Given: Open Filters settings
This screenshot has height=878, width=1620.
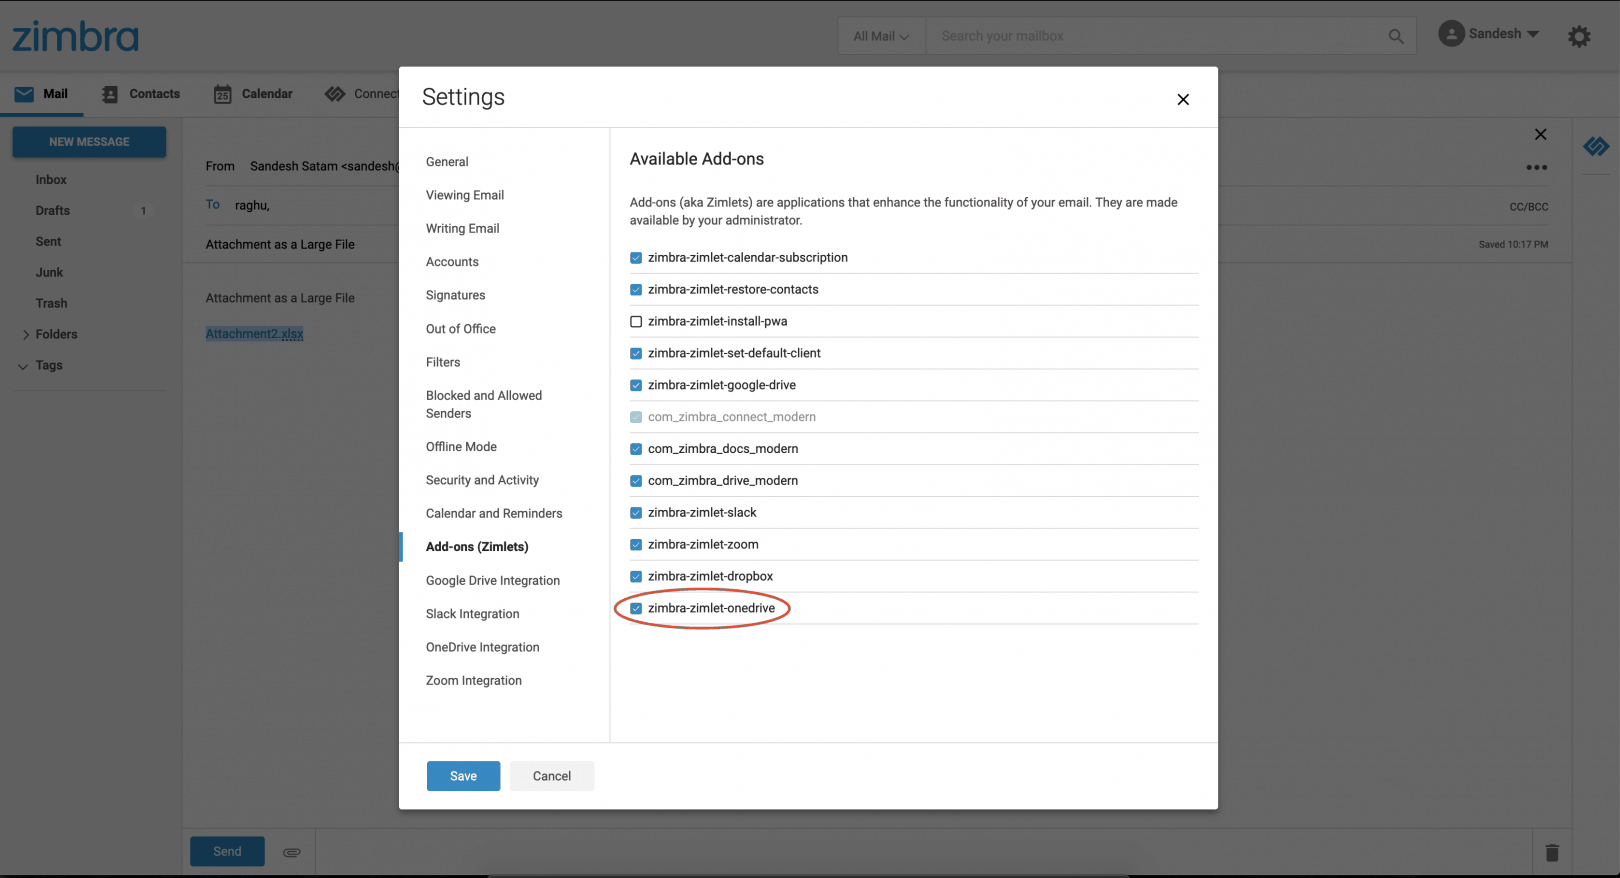Looking at the screenshot, I should coord(443,362).
